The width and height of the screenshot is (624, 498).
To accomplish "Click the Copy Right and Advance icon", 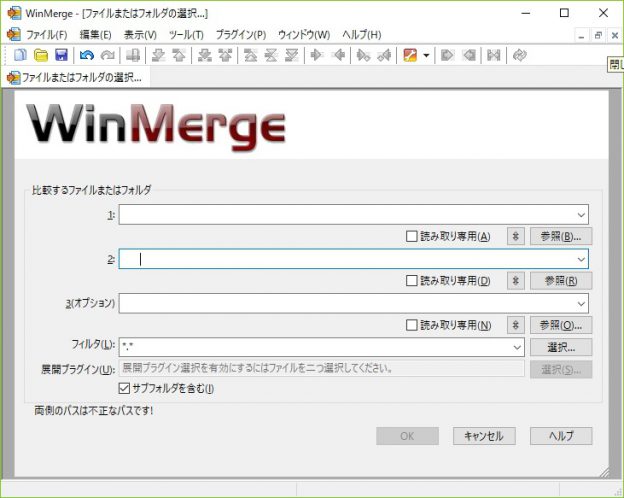I will (363, 55).
